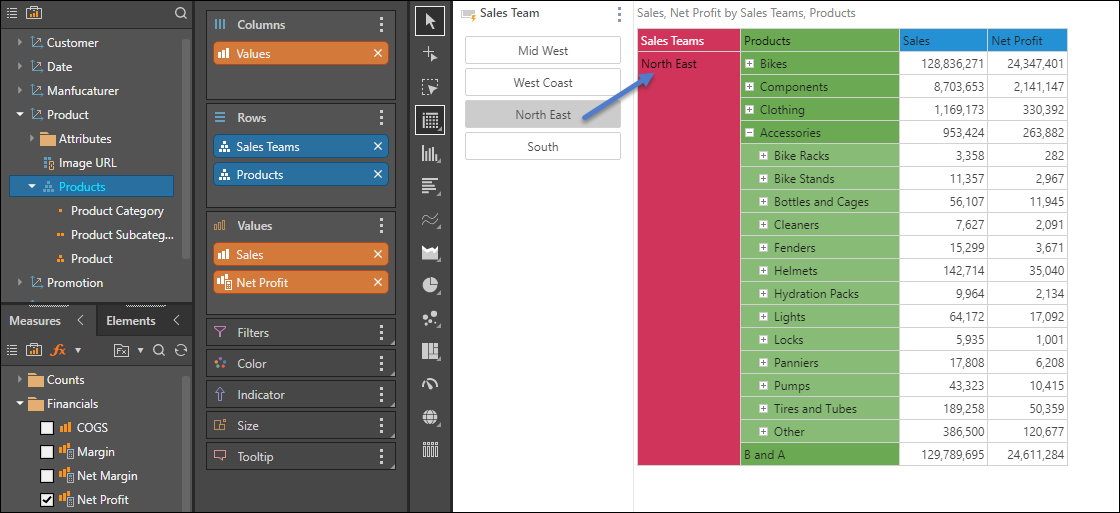Open the fx formula icon in Measures
The width and height of the screenshot is (1120, 513).
click(59, 350)
